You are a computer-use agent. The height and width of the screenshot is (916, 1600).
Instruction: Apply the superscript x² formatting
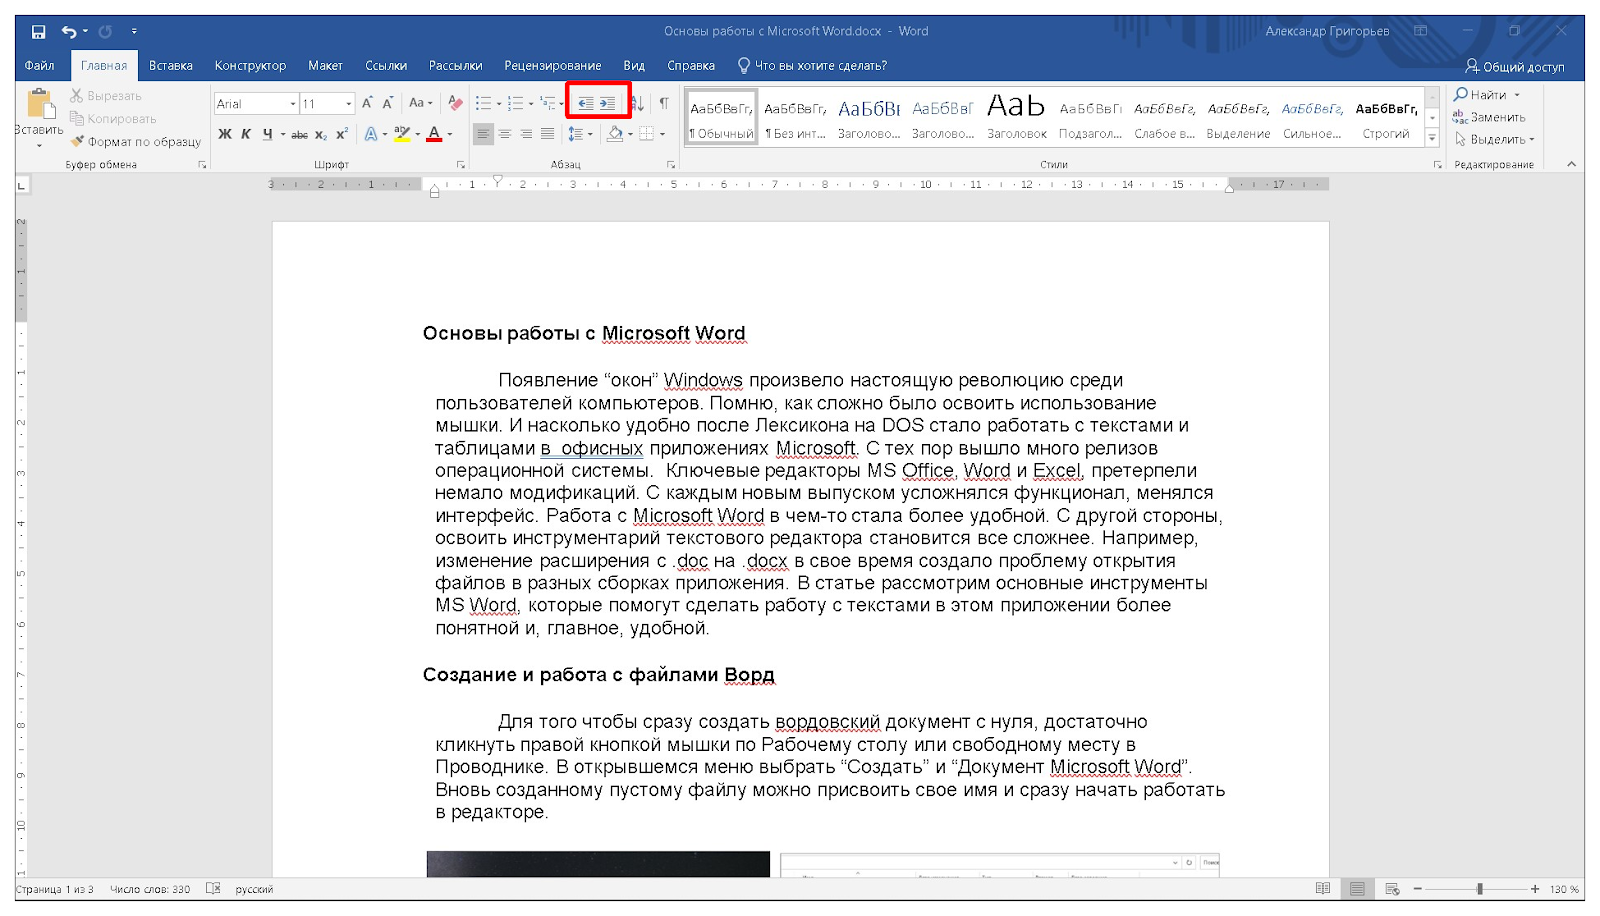pos(342,134)
